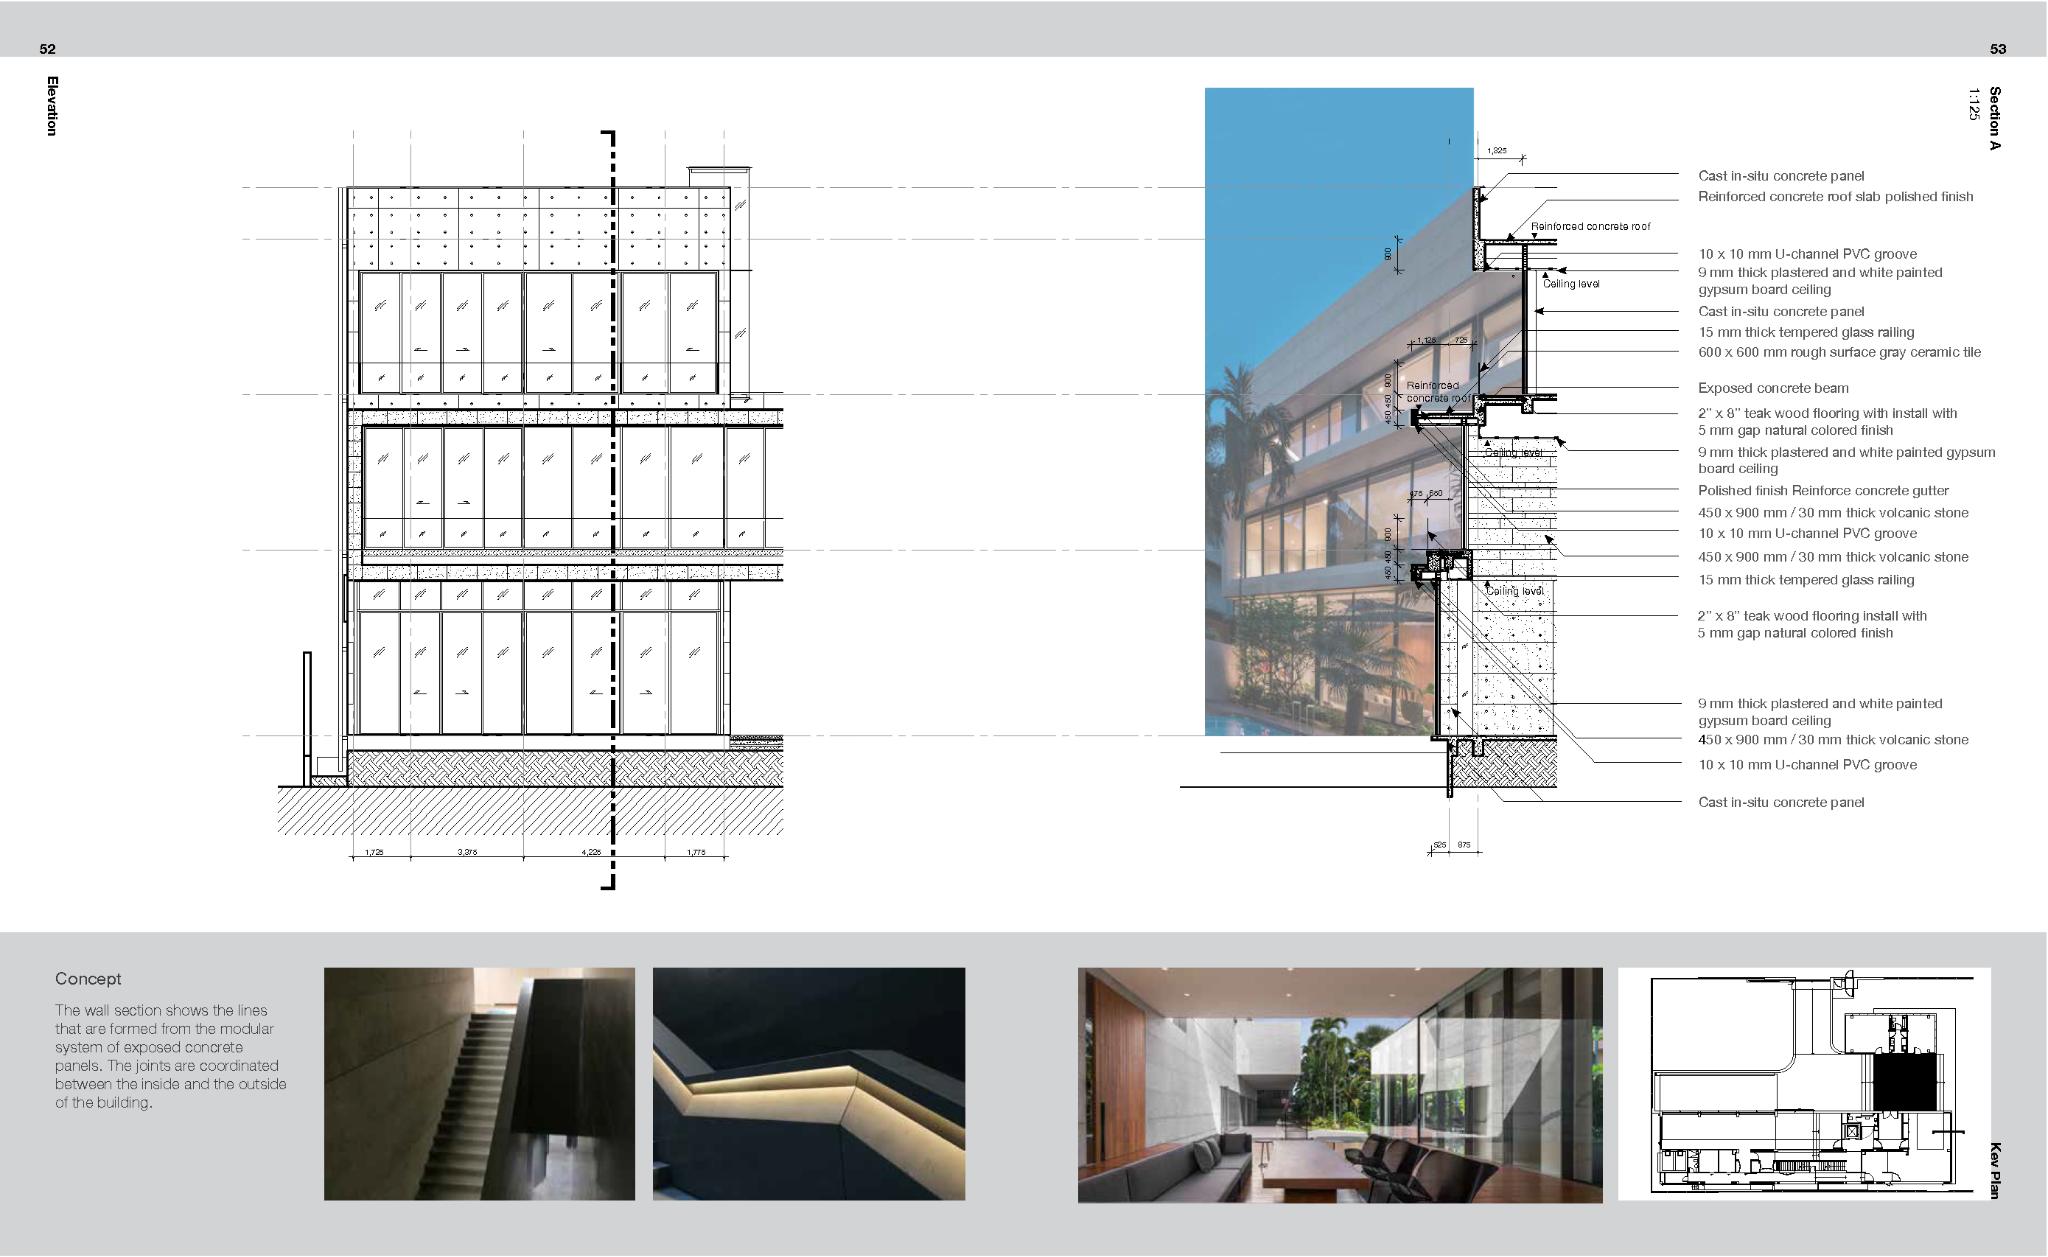The image size is (2048, 1257).
Task: Click the Key Plan floor plan drawing
Action: [x=1803, y=1084]
